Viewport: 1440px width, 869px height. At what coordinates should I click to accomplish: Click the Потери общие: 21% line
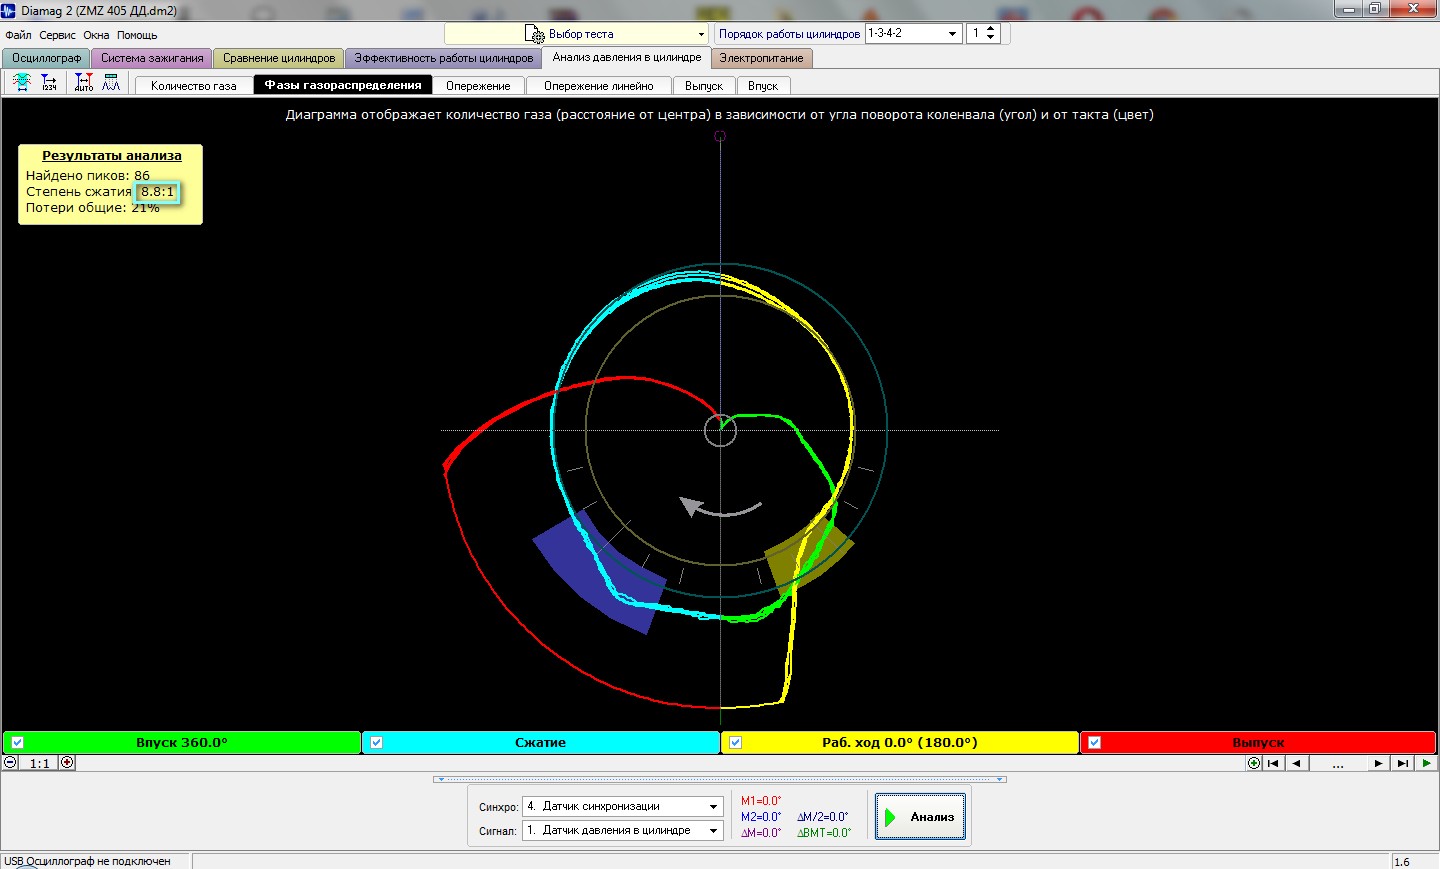tap(93, 208)
